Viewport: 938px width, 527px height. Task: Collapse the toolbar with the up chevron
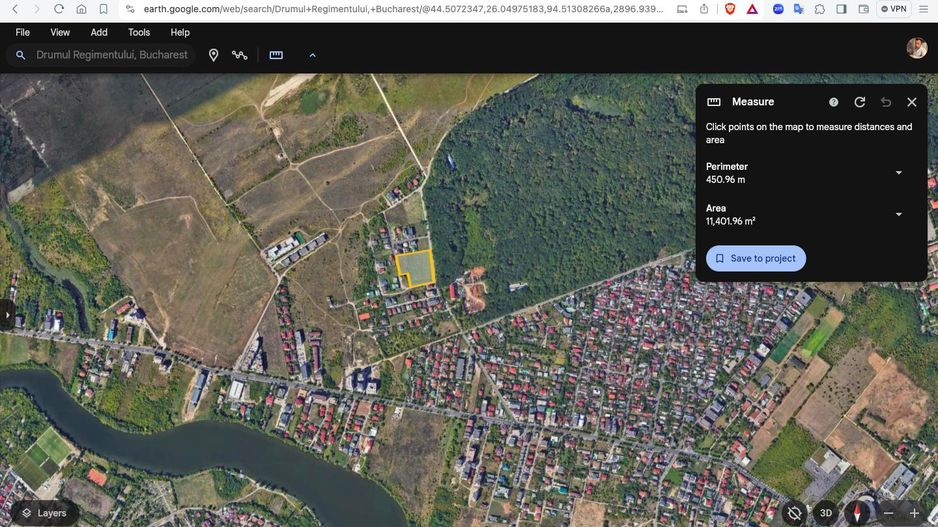coord(312,55)
